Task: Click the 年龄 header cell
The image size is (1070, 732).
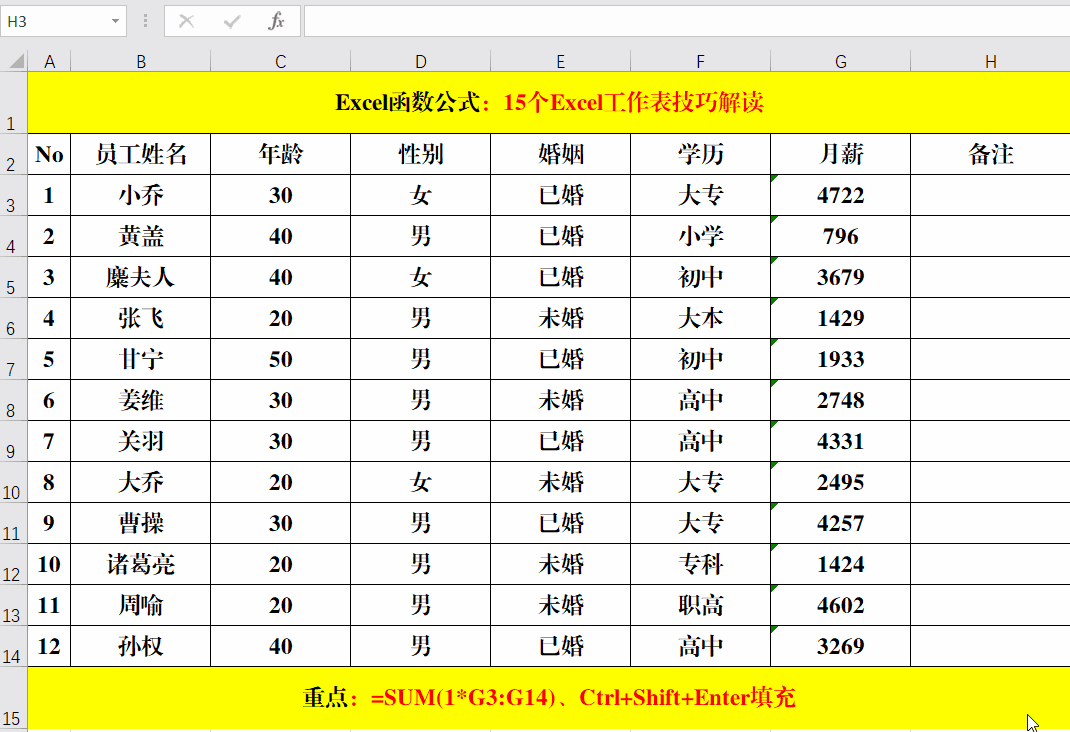Action: [x=280, y=154]
